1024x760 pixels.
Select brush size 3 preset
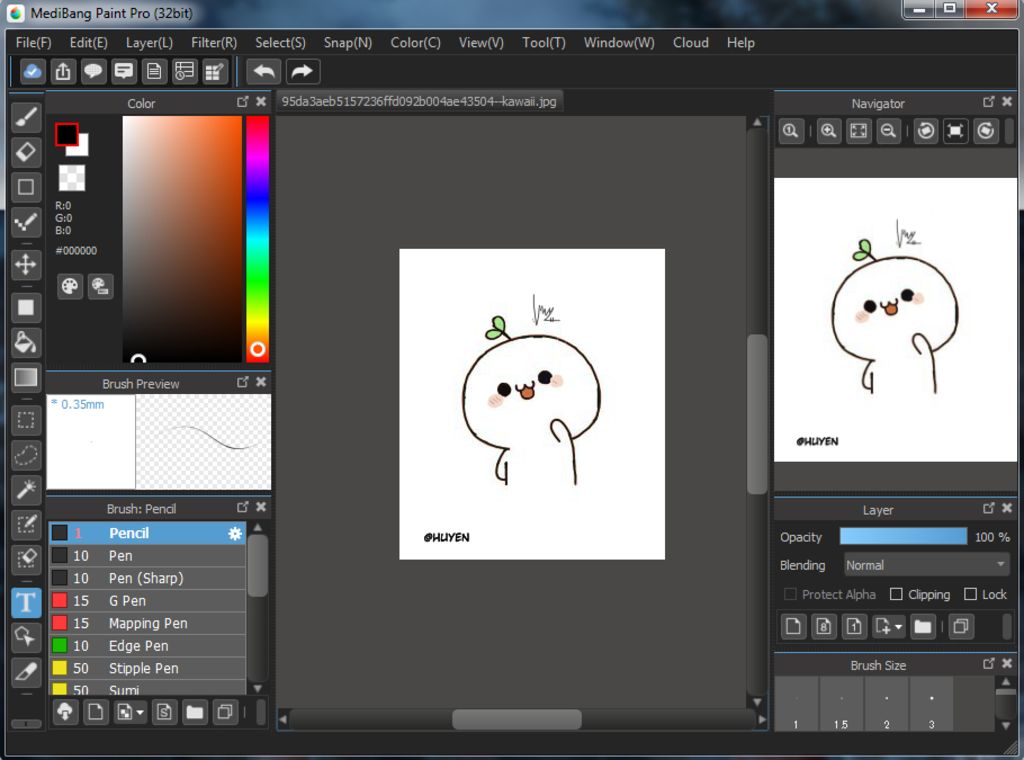pyautogui.click(x=932, y=705)
